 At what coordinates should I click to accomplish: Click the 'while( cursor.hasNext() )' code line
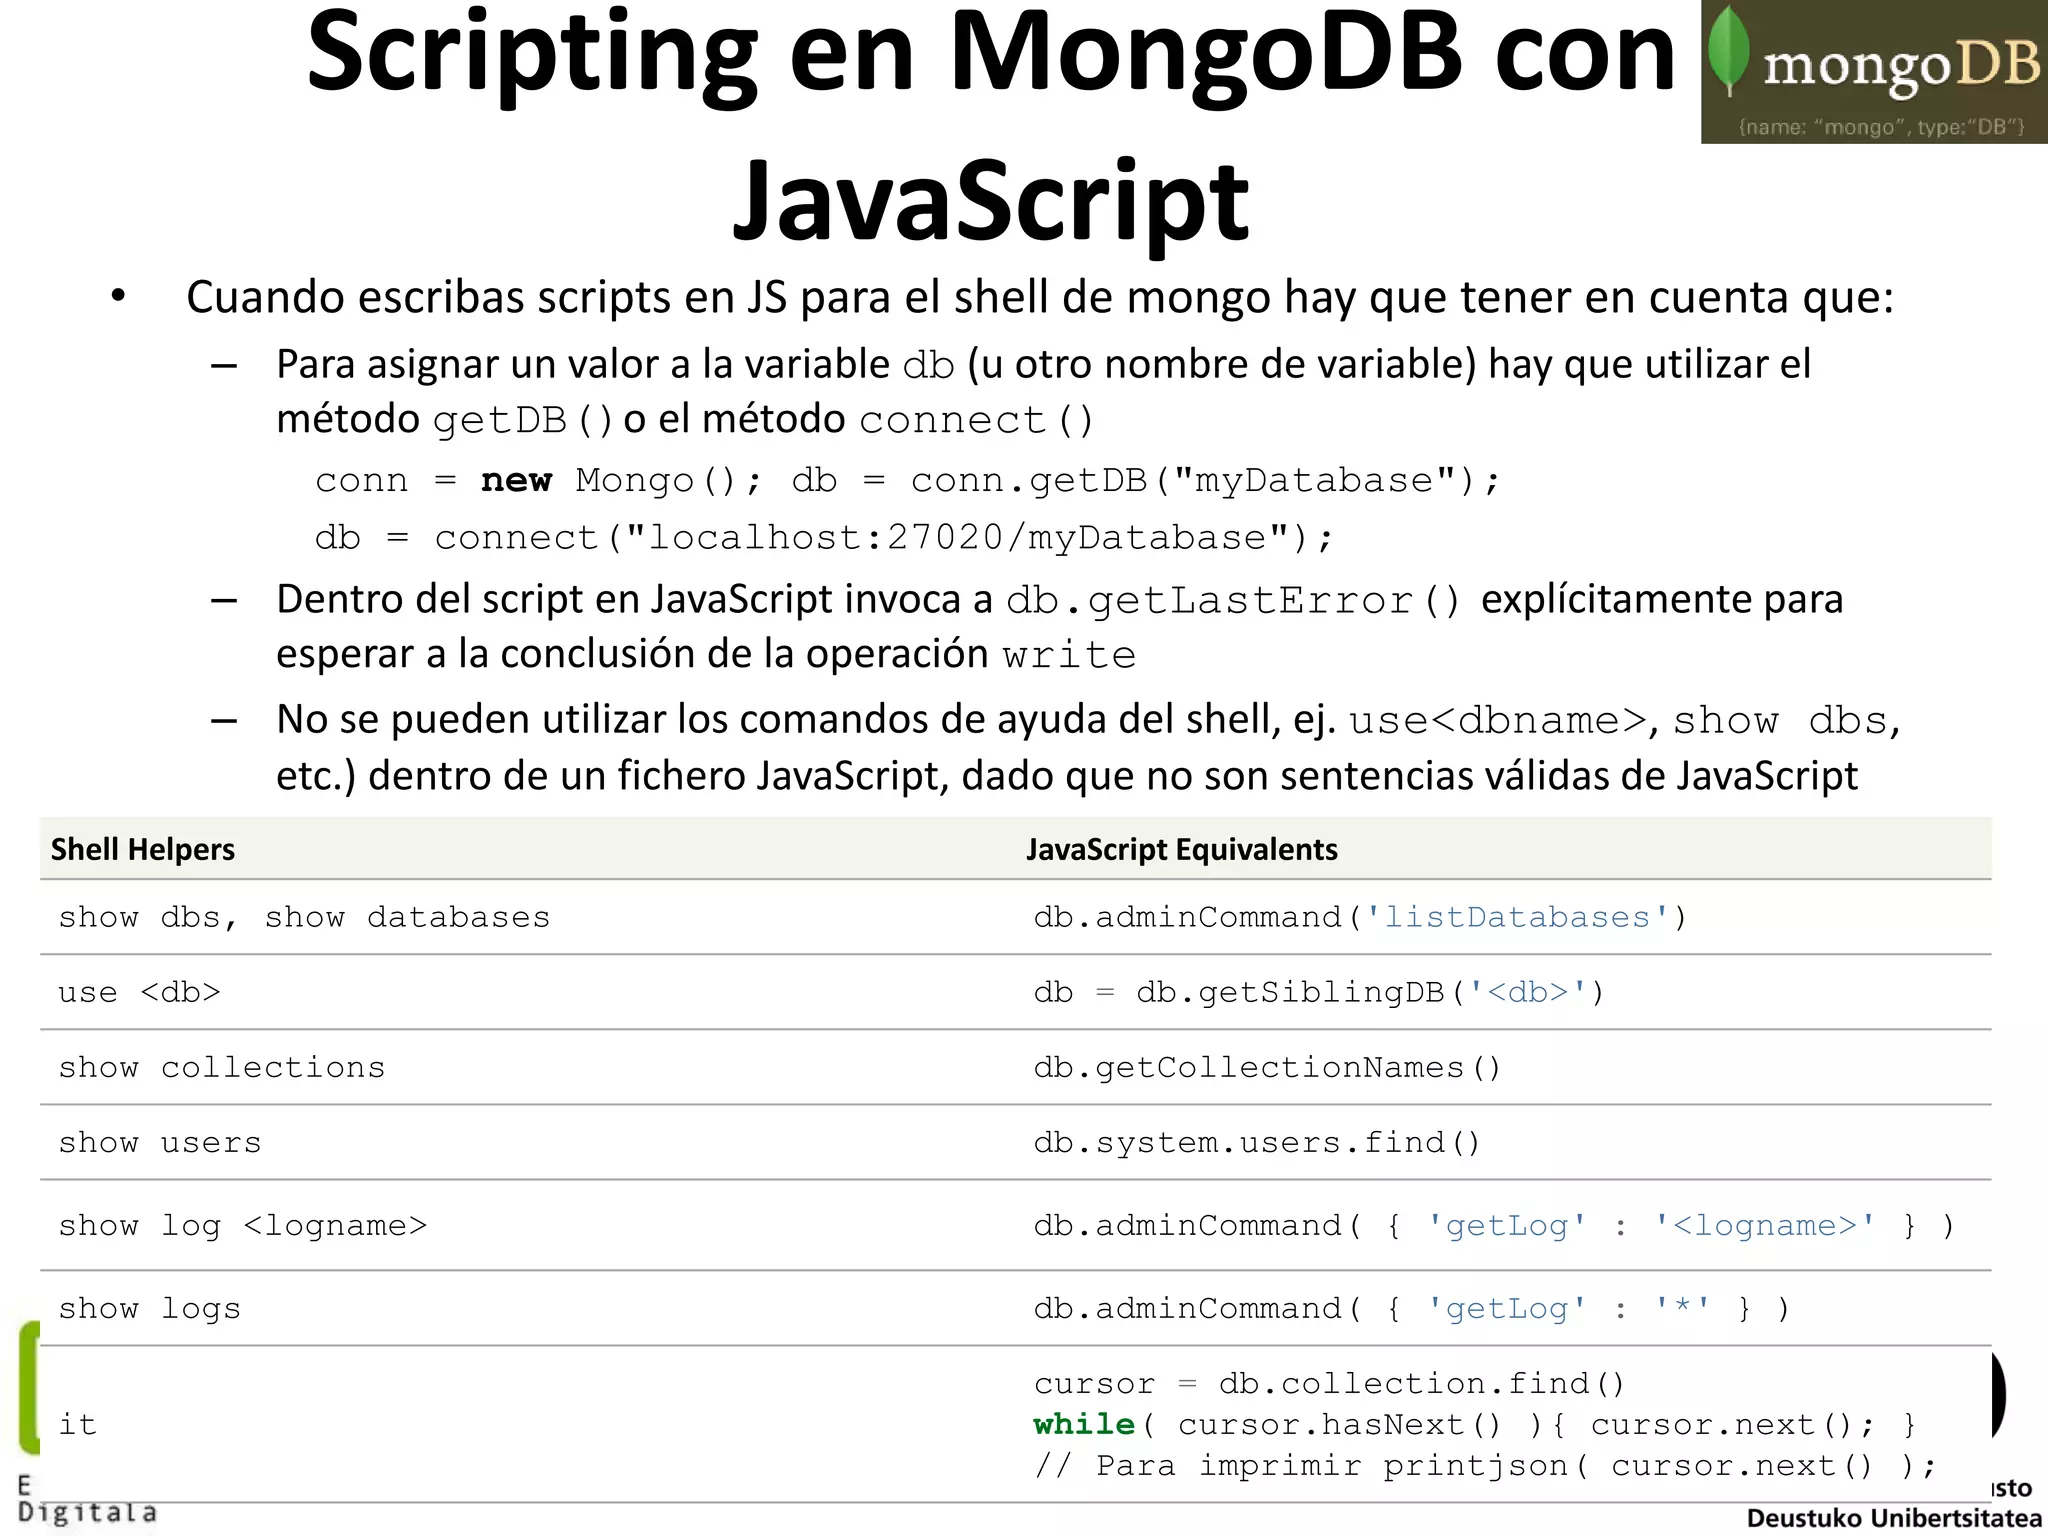coord(1475,1424)
